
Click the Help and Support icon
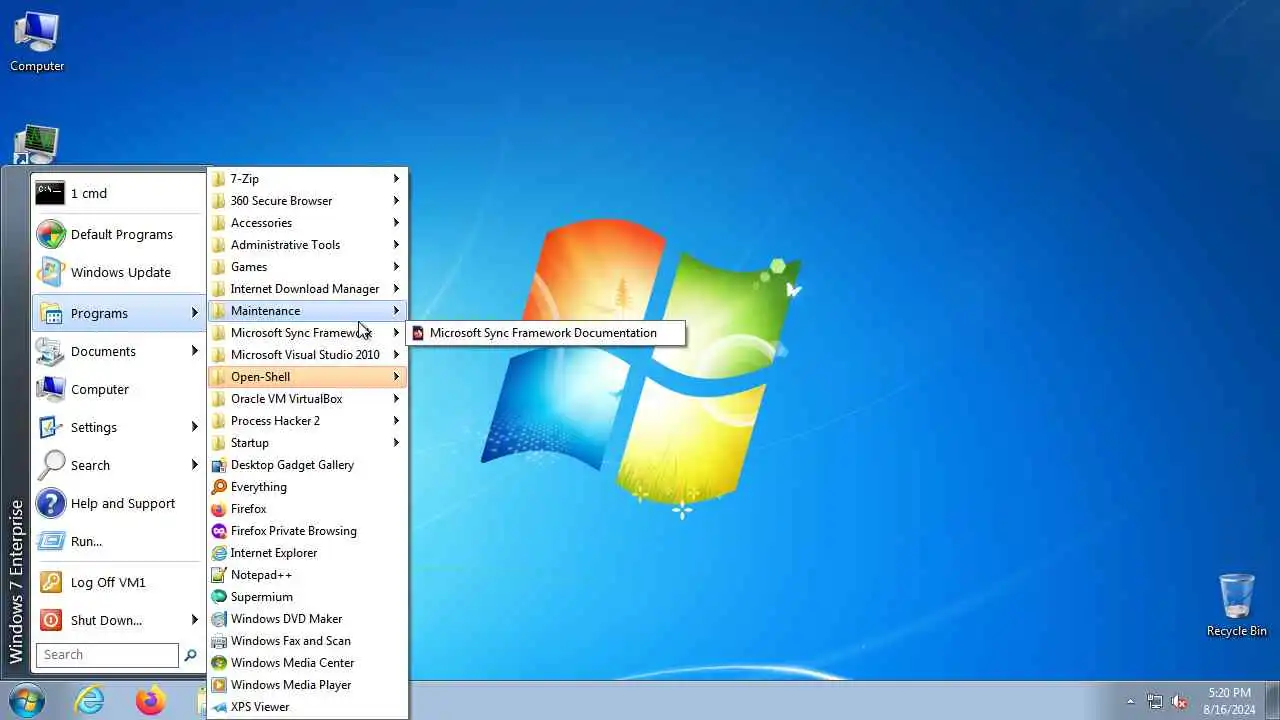(x=50, y=503)
